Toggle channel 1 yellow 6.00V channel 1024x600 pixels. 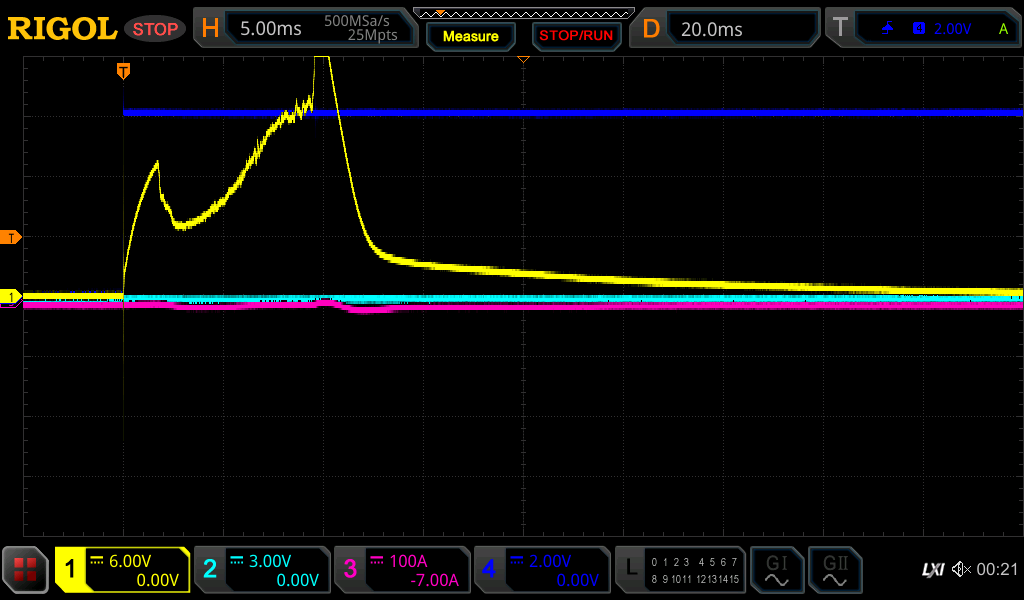tap(122, 570)
